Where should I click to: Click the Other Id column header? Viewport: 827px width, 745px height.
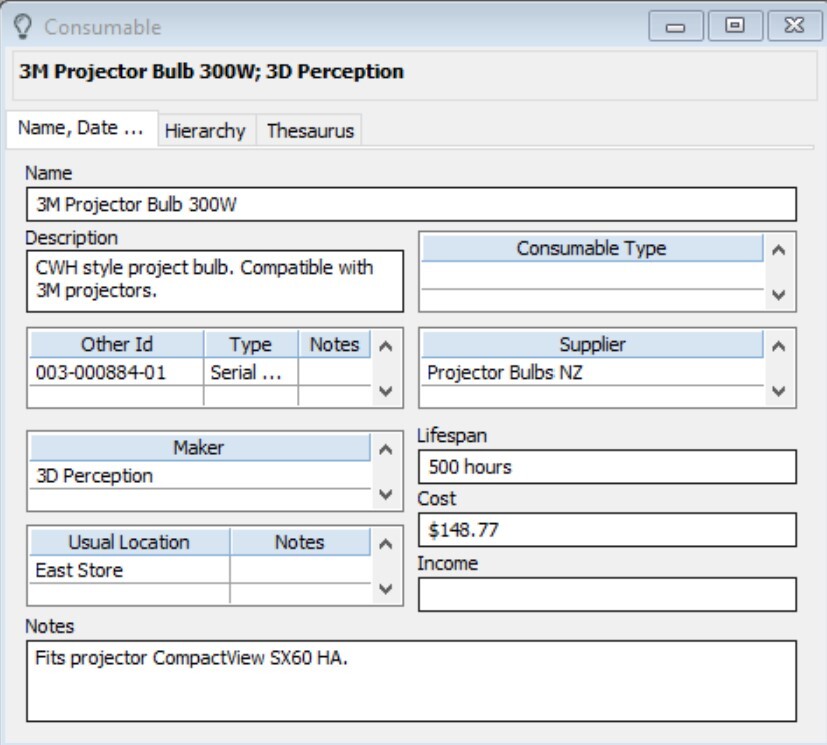(117, 344)
